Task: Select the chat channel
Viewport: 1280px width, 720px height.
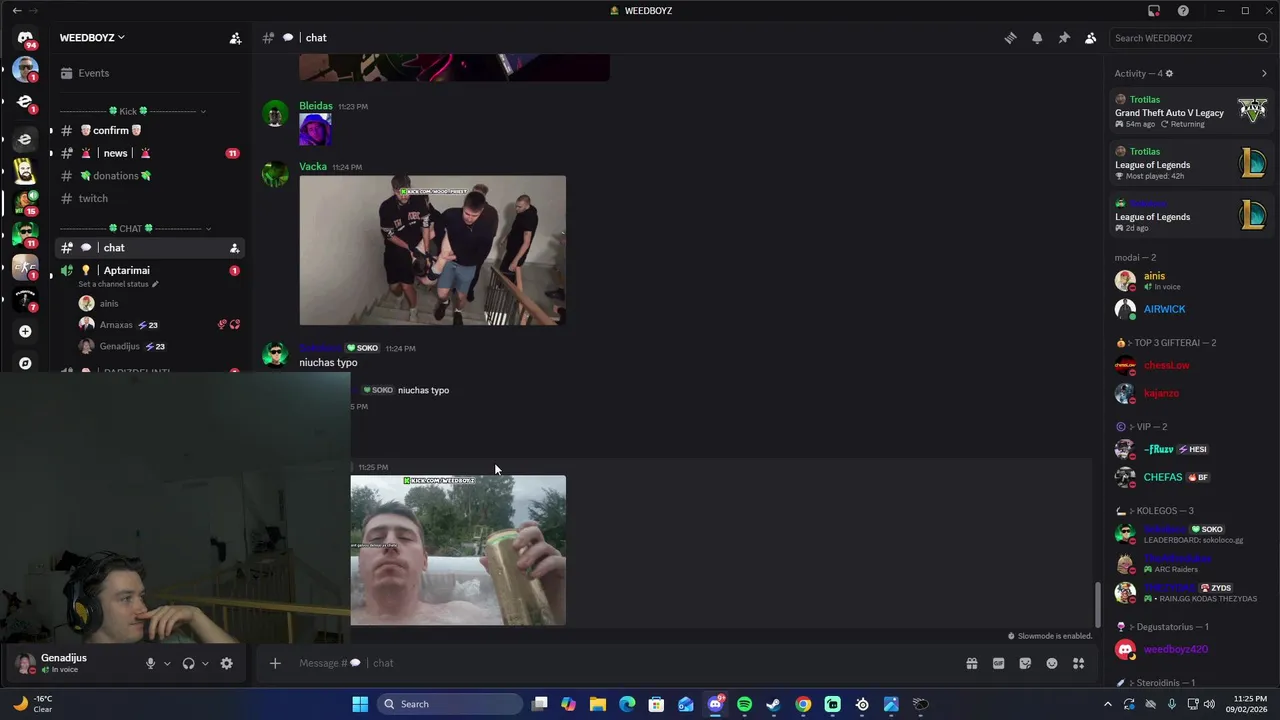Action: [150, 248]
